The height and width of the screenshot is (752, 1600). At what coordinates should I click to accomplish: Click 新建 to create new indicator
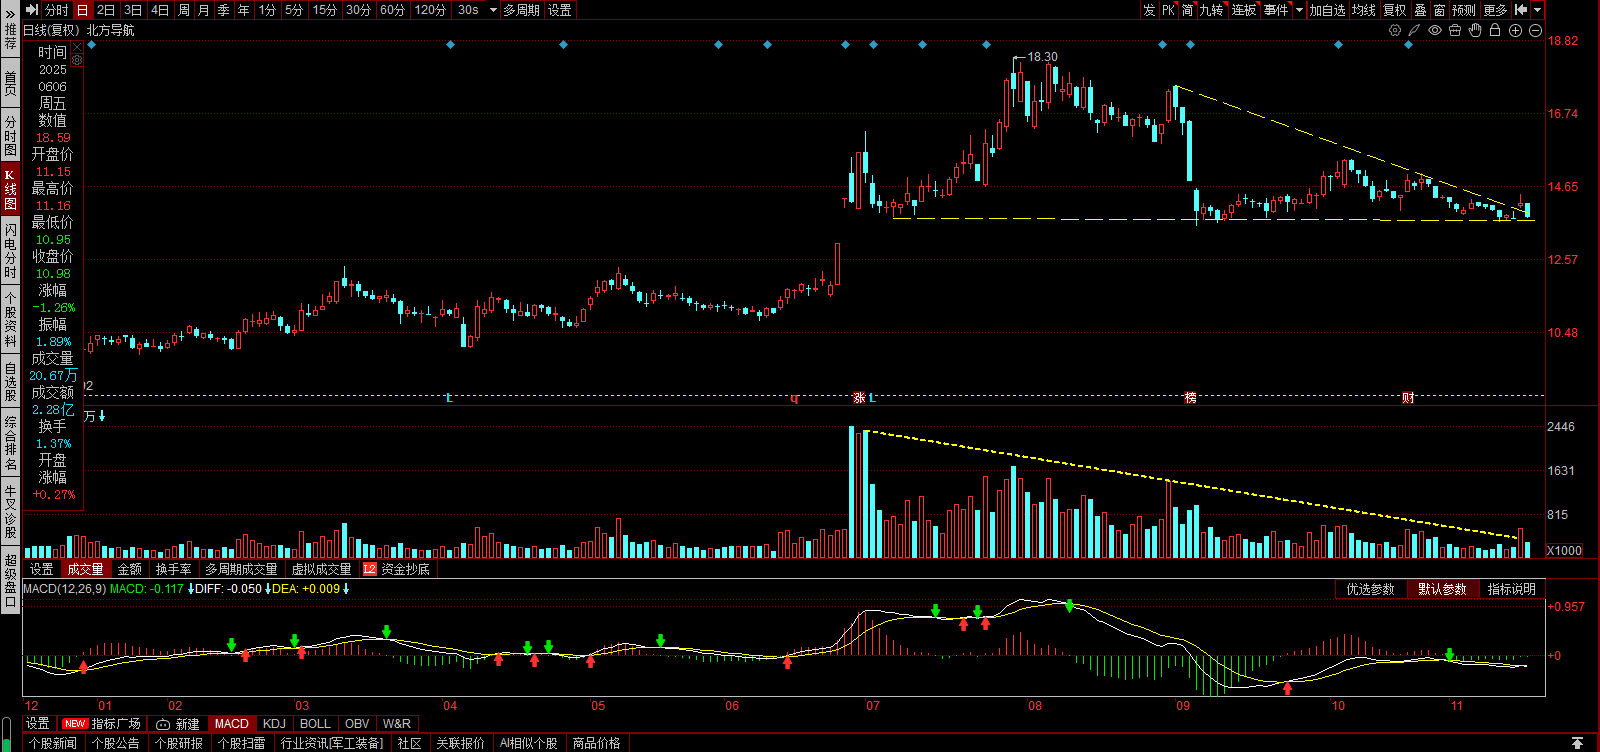pyautogui.click(x=178, y=724)
